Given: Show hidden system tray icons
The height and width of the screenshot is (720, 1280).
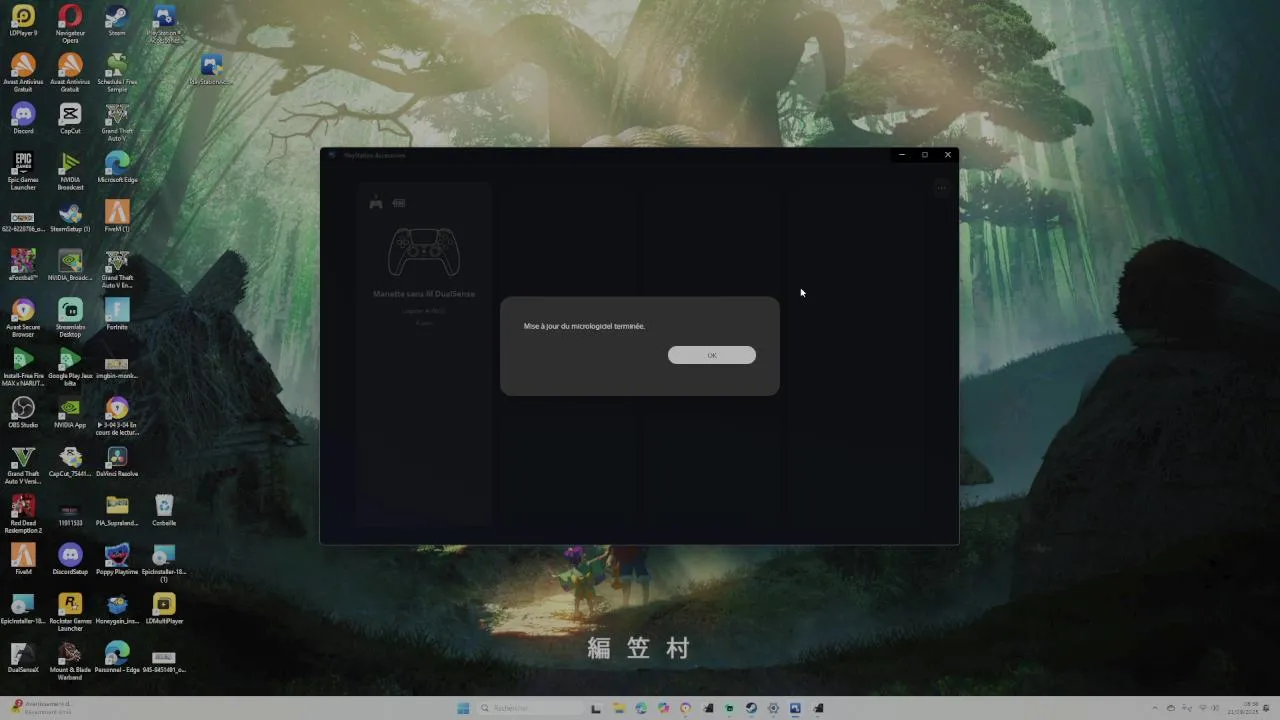Looking at the screenshot, I should [1156, 708].
